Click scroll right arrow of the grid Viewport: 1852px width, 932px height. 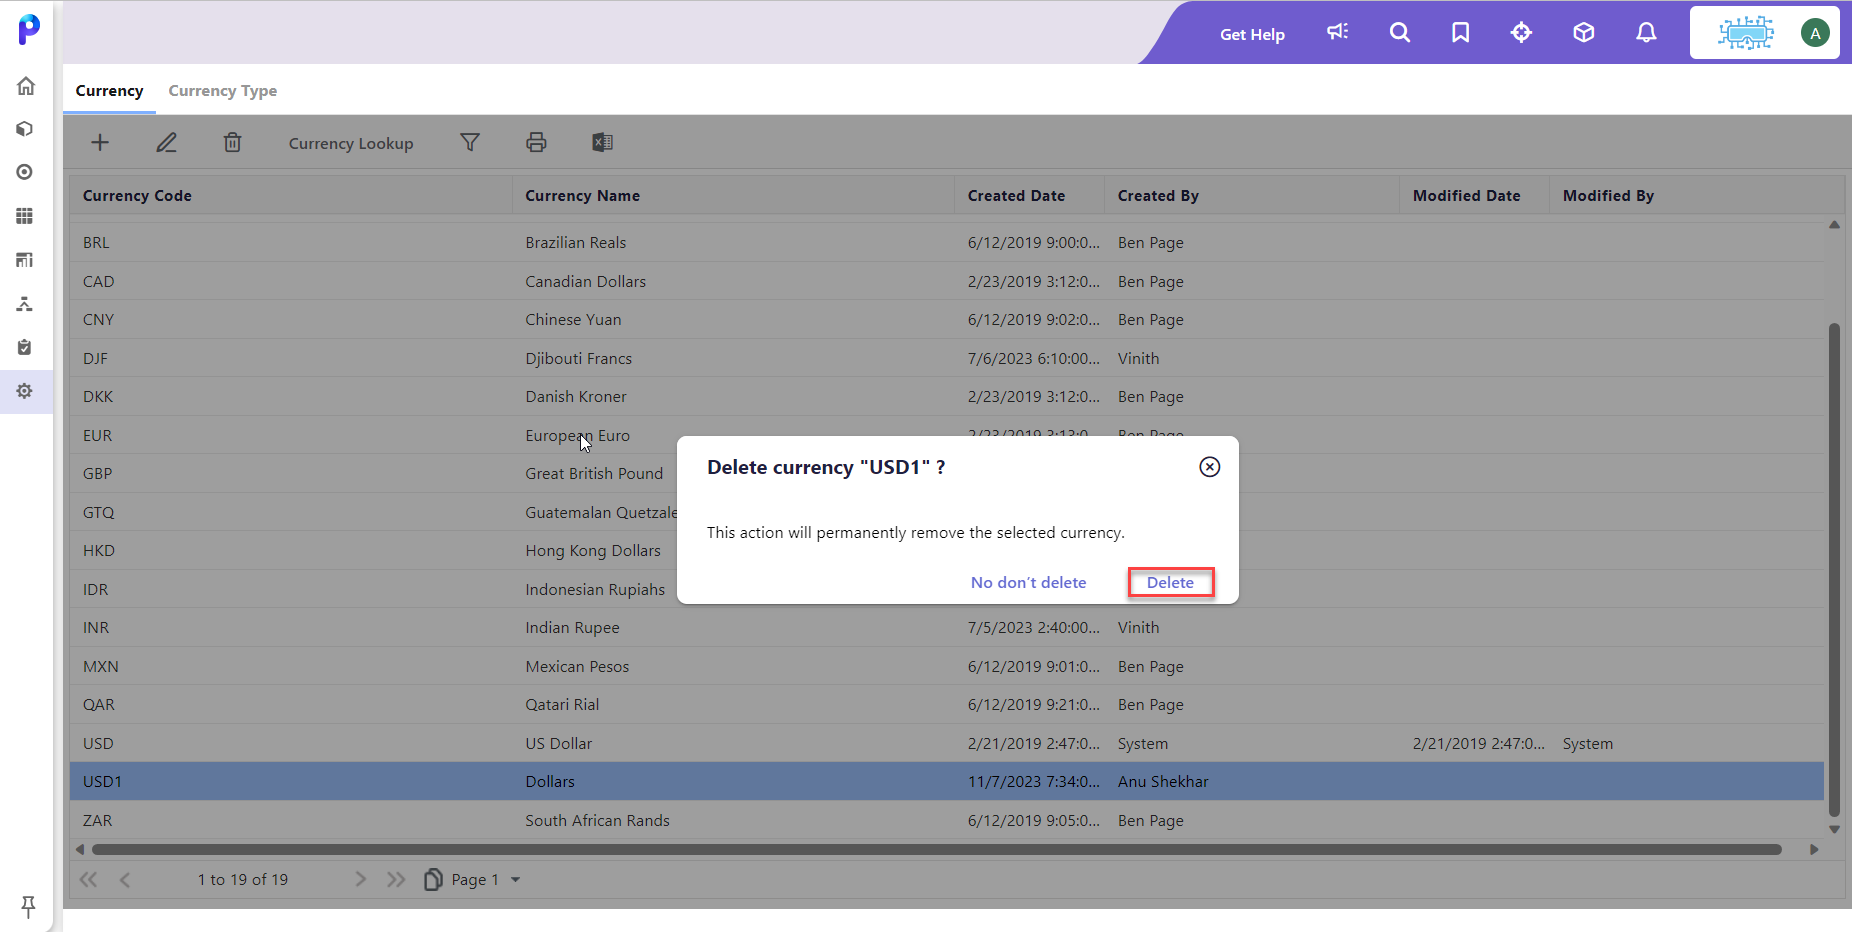point(1814,849)
